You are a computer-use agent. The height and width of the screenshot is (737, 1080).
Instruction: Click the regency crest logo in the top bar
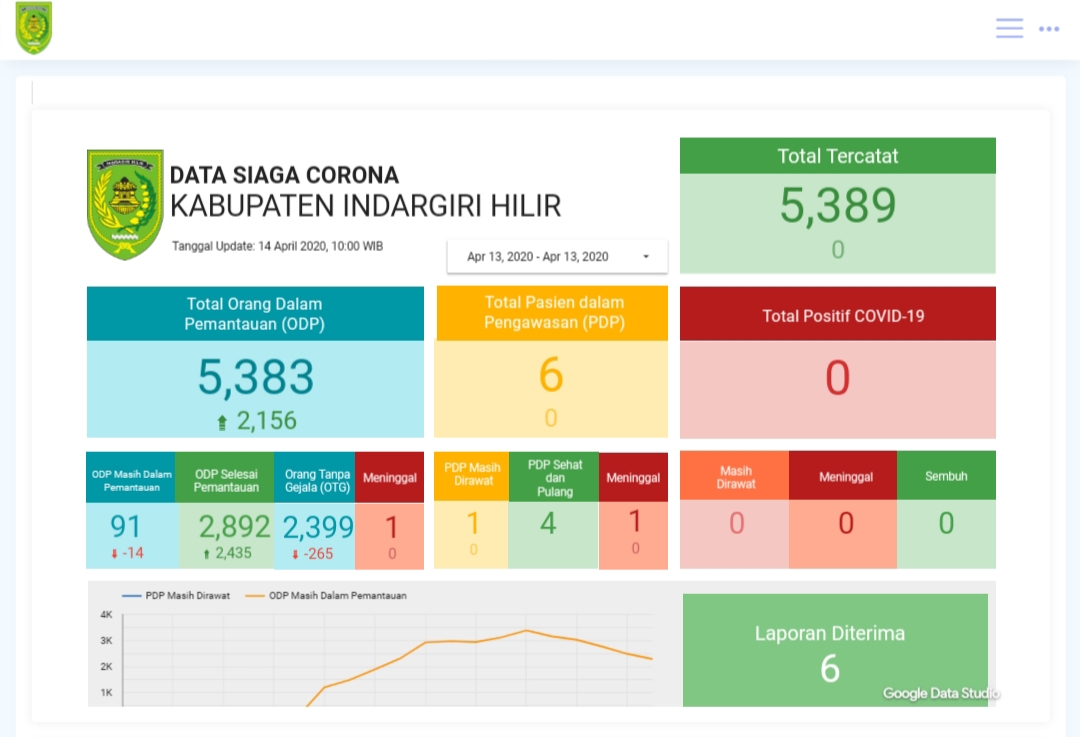(33, 29)
